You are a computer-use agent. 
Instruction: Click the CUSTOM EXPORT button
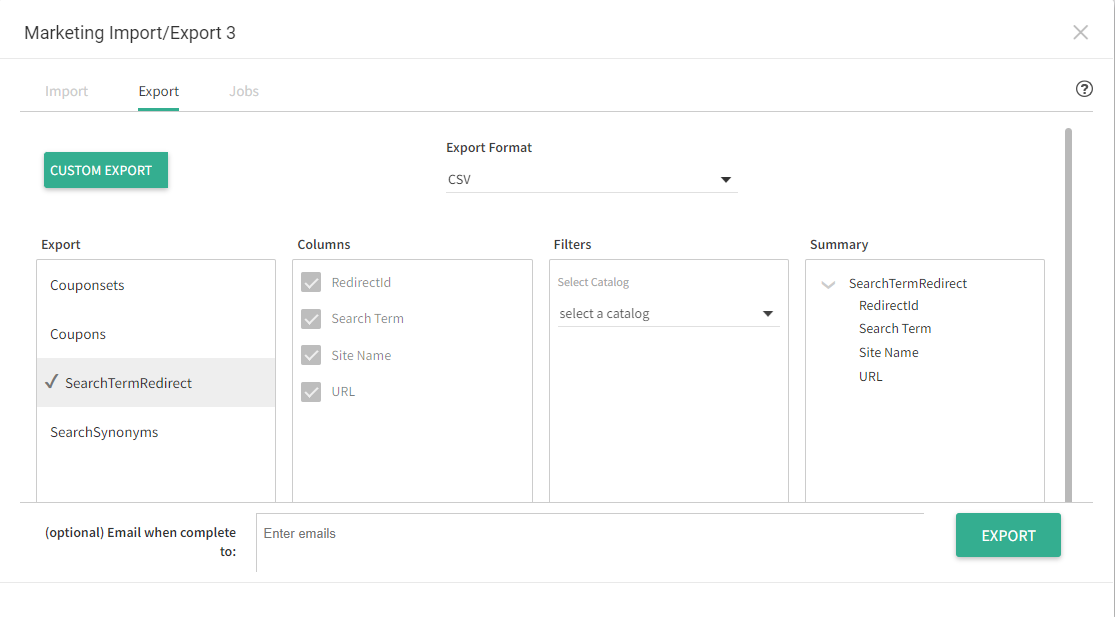click(x=105, y=170)
